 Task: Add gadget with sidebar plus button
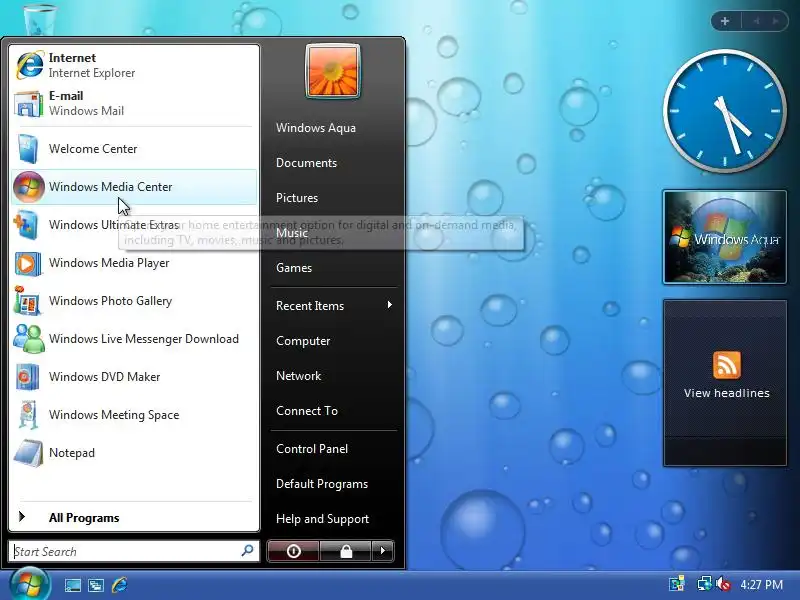[725, 21]
